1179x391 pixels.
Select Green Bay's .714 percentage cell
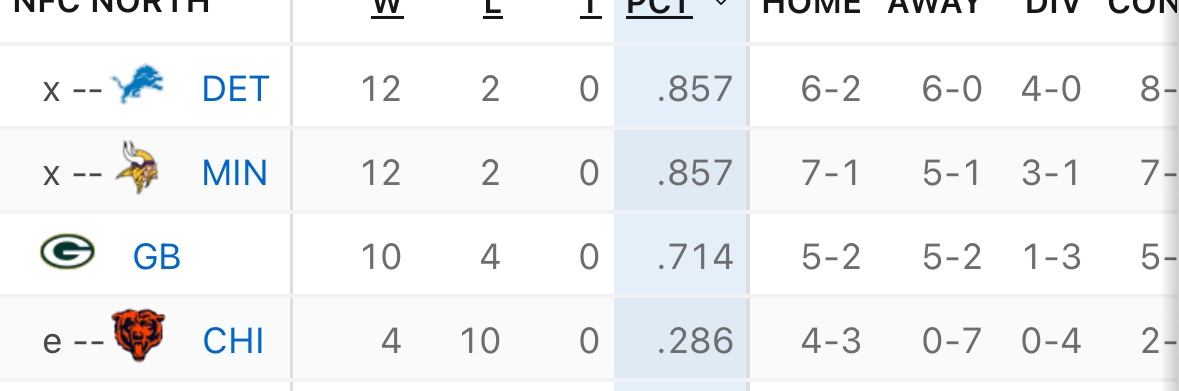[x=695, y=257]
